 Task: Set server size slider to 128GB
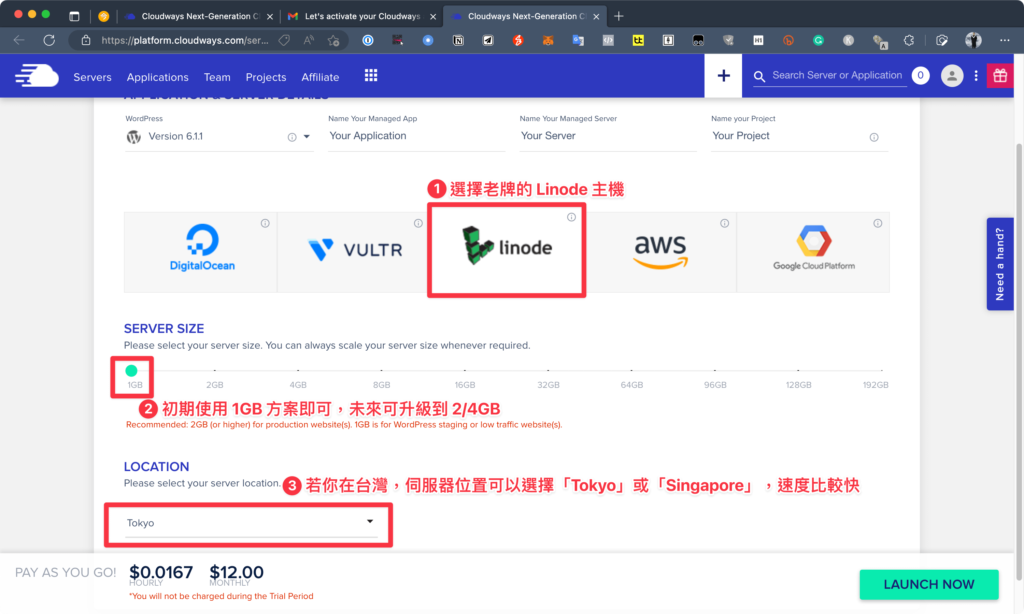[798, 371]
